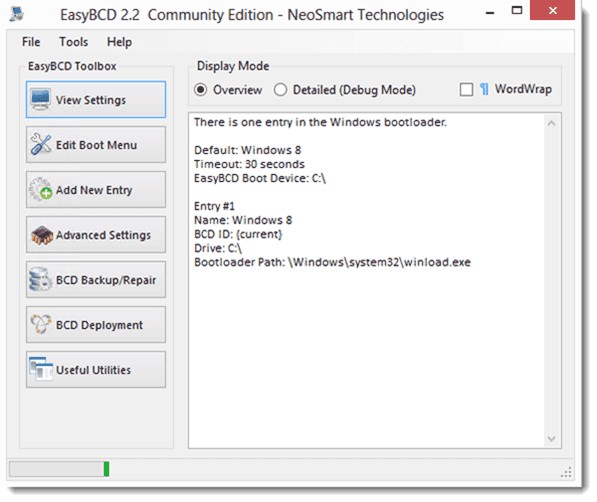Click the View Settings monitor icon
The width and height of the screenshot is (597, 502).
tap(40, 100)
